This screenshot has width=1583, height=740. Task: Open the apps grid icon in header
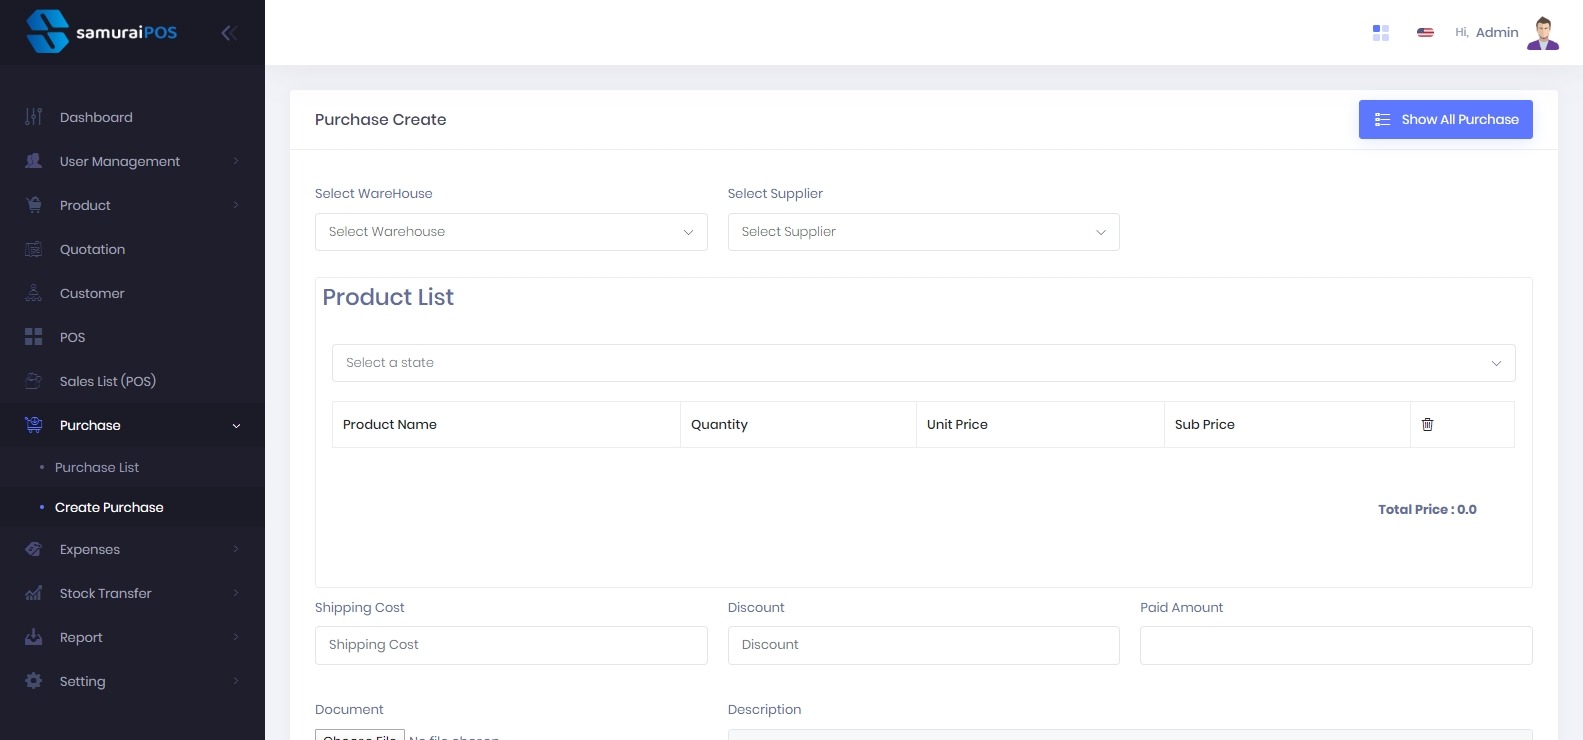[x=1381, y=33]
